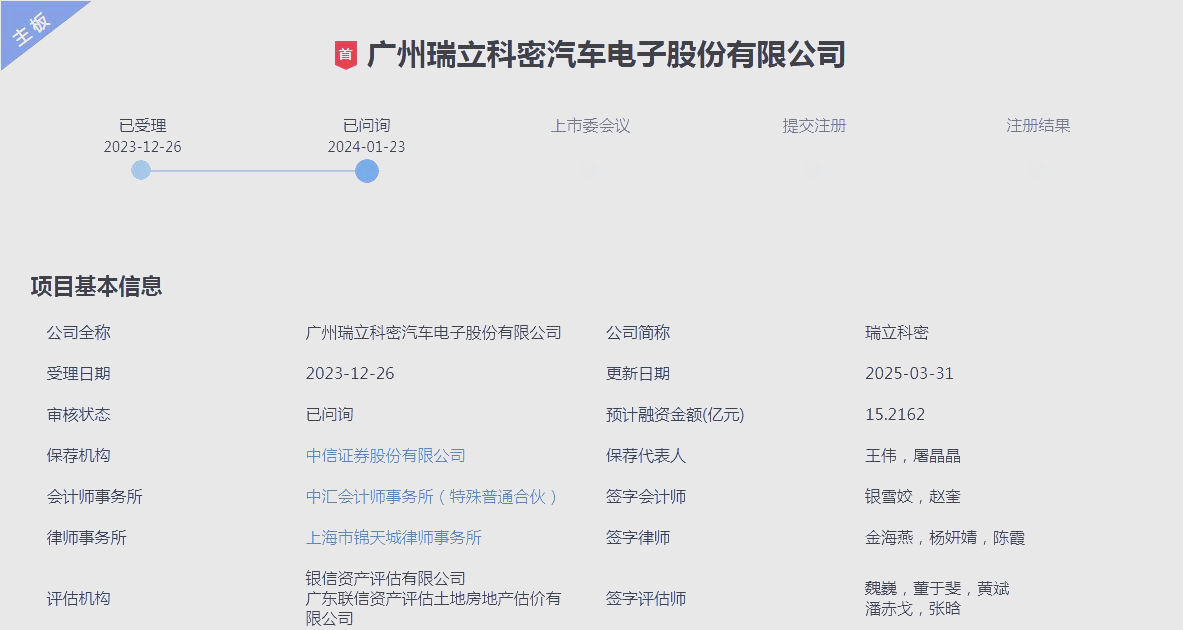Expand the 评估机构 agency details row
This screenshot has width=1183, height=630.
[79, 598]
